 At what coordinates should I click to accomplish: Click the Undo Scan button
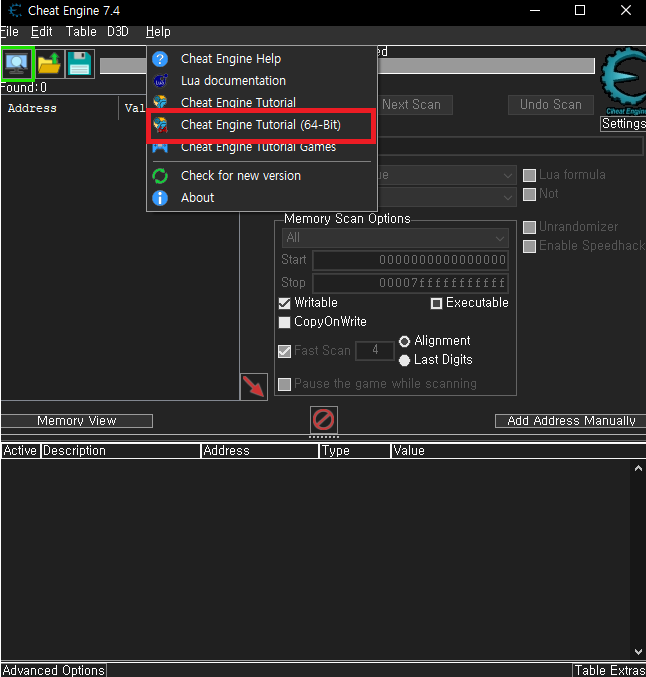click(x=551, y=105)
